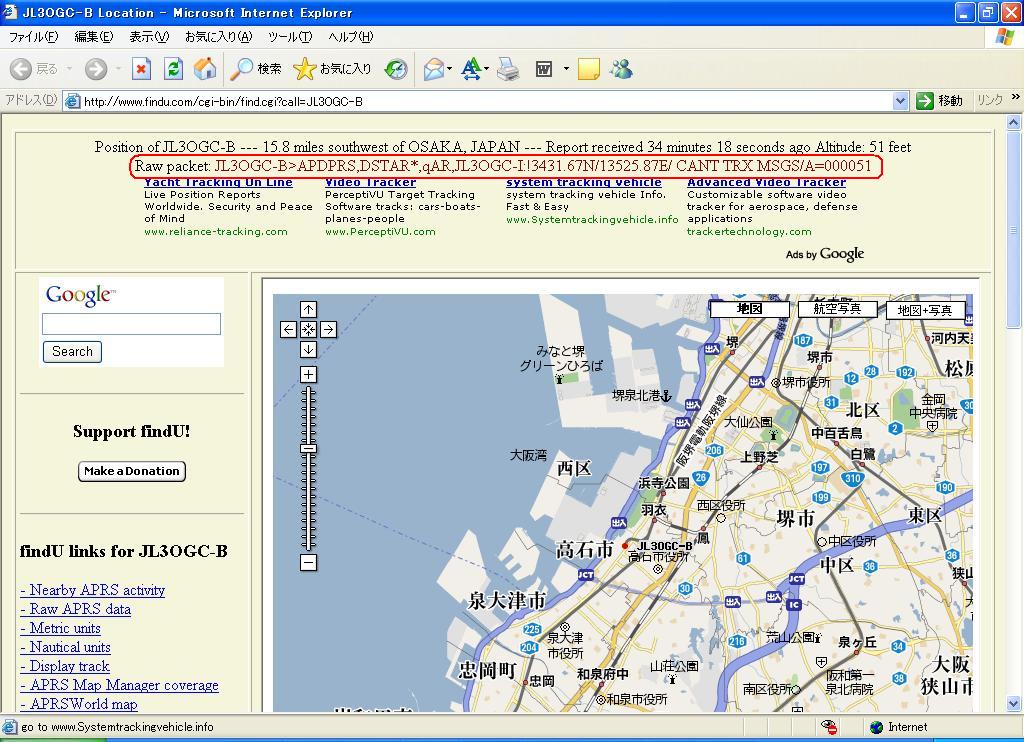Click the JL3OGC-B red marker on map
Image resolution: width=1024 pixels, height=742 pixels.
click(x=625, y=545)
